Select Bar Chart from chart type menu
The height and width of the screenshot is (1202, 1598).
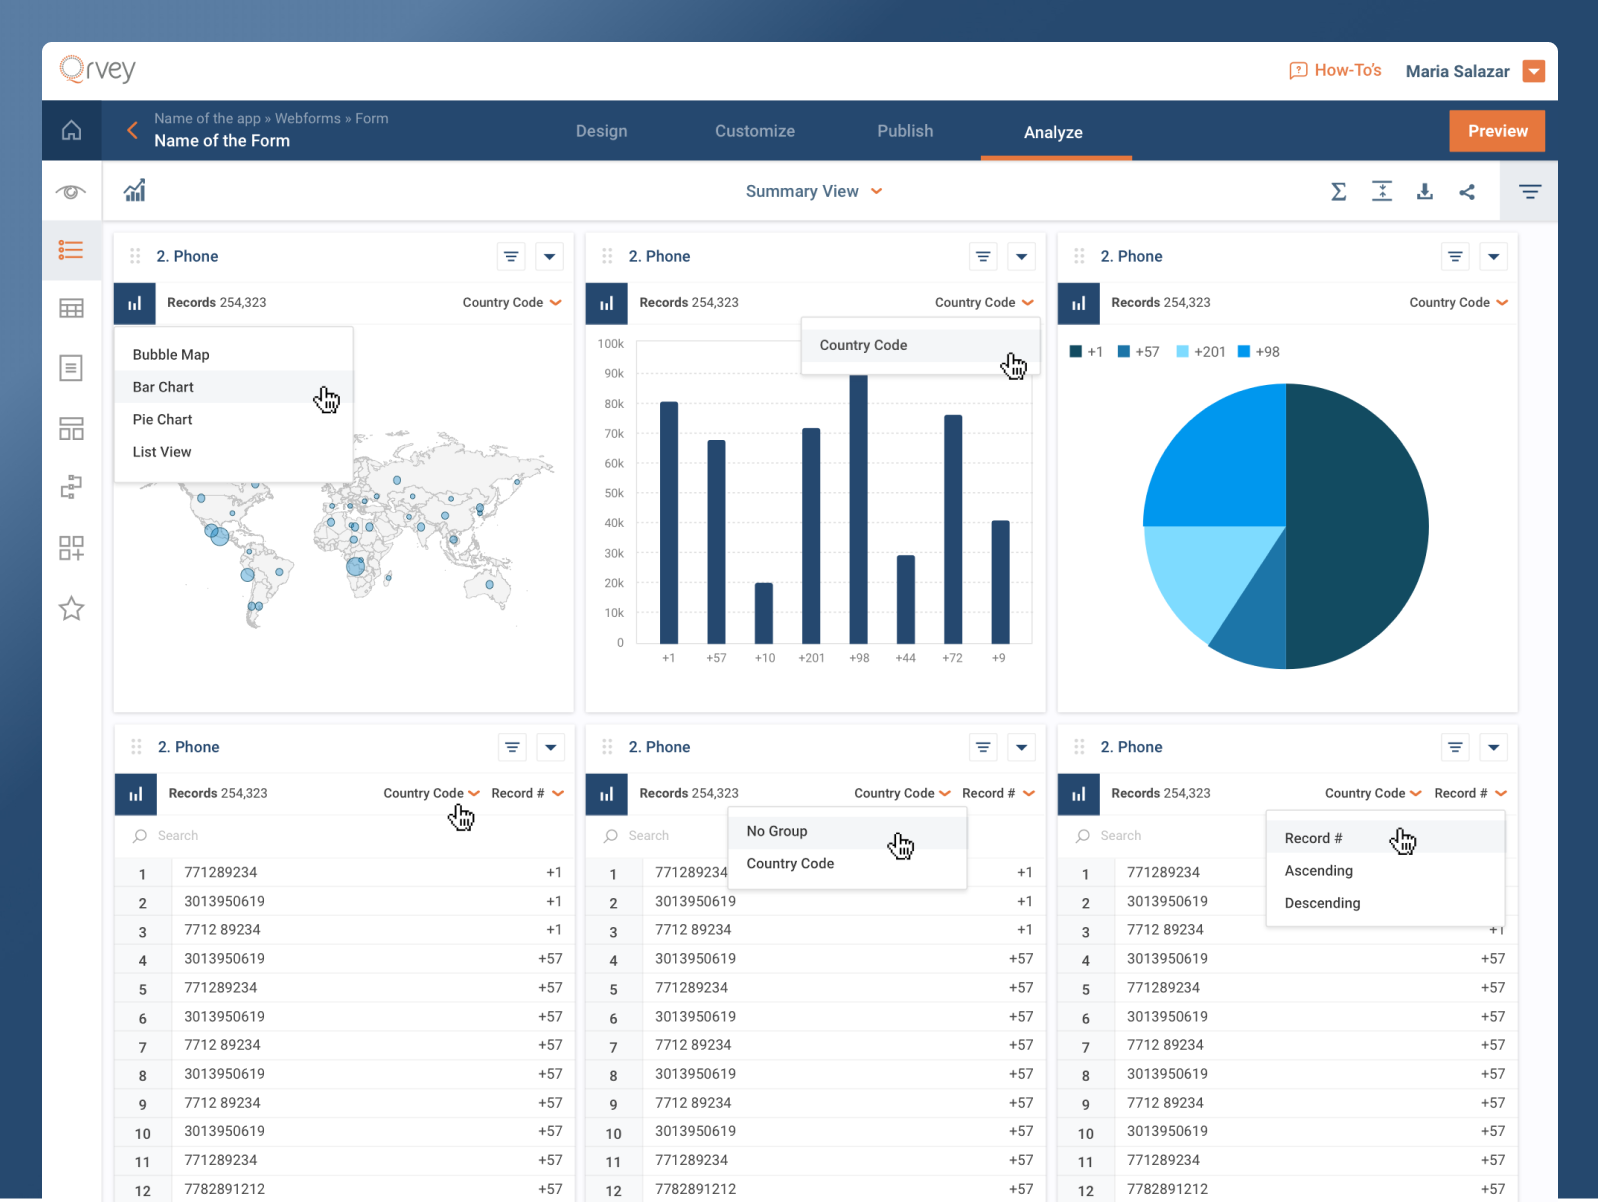(x=234, y=387)
